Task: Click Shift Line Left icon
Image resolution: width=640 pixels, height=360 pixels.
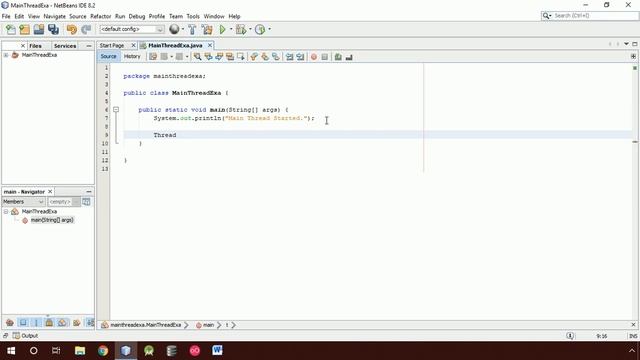Action: coord(289,57)
